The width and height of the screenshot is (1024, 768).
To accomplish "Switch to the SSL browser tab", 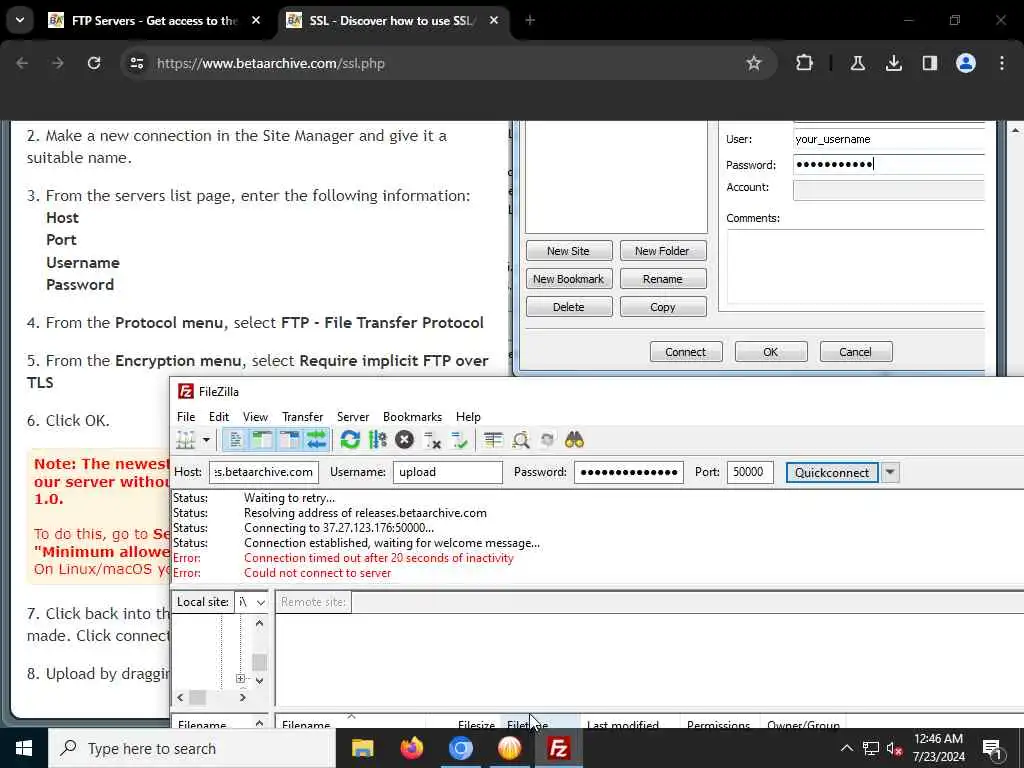I will [391, 20].
